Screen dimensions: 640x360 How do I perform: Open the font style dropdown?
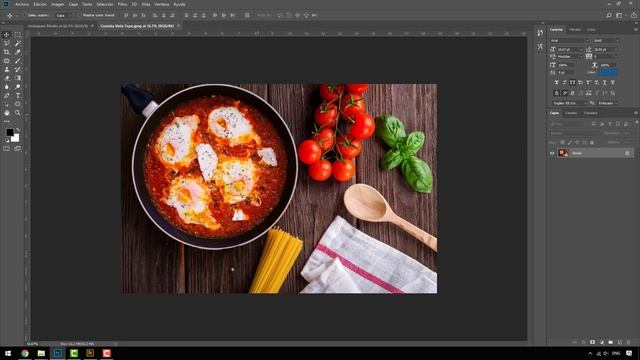pyautogui.click(x=606, y=40)
